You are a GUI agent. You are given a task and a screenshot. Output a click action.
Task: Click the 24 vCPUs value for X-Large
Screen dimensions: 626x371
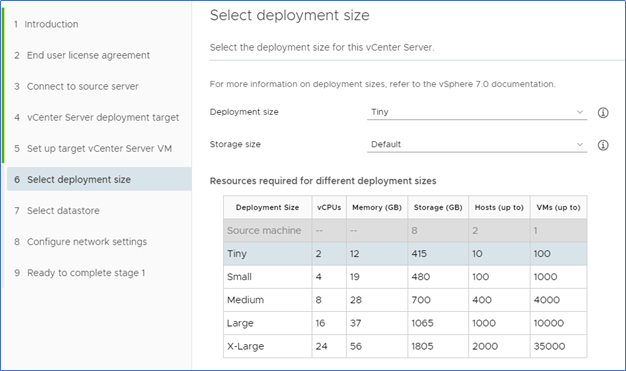pyautogui.click(x=321, y=346)
